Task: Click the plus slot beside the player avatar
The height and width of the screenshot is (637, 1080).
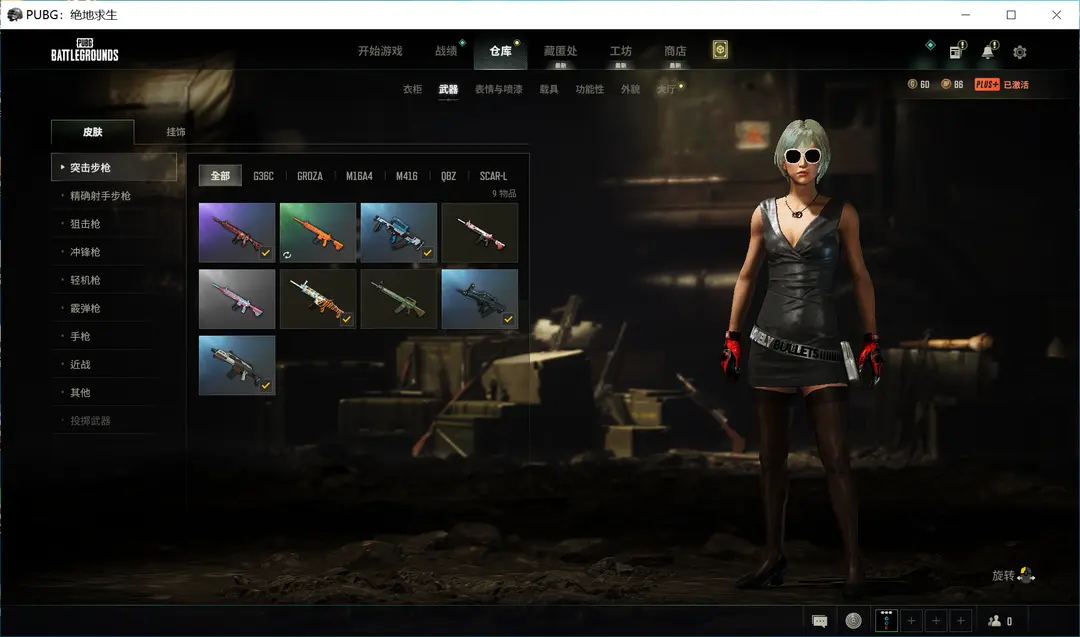Action: pos(911,620)
